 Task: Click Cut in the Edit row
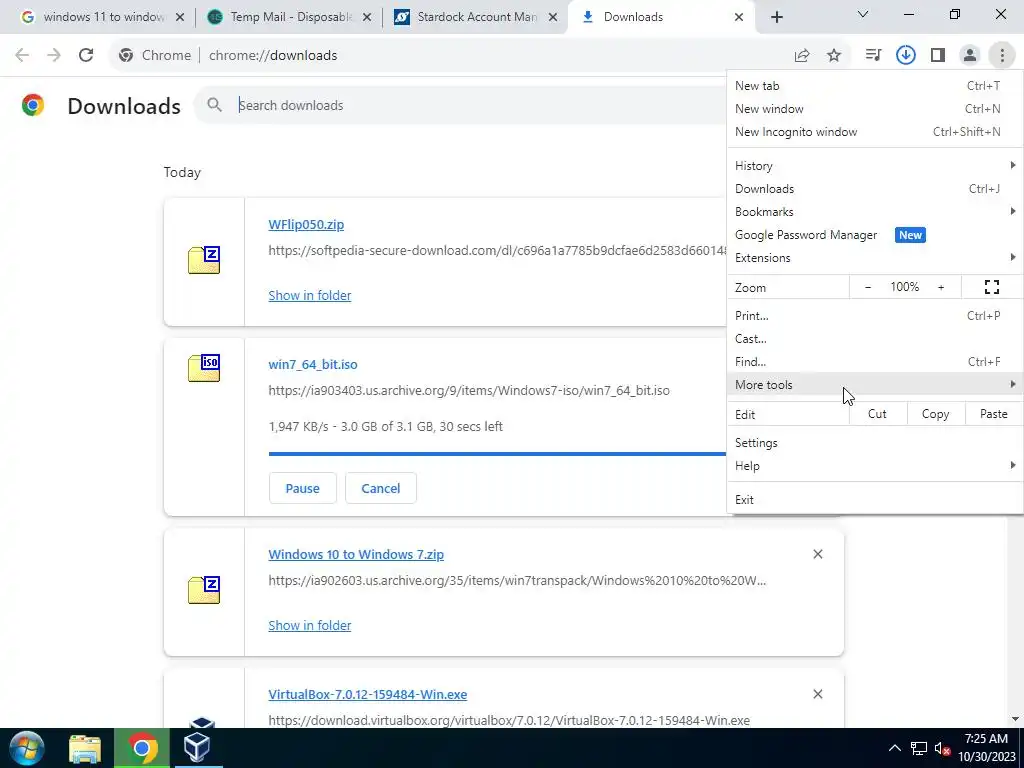click(877, 414)
